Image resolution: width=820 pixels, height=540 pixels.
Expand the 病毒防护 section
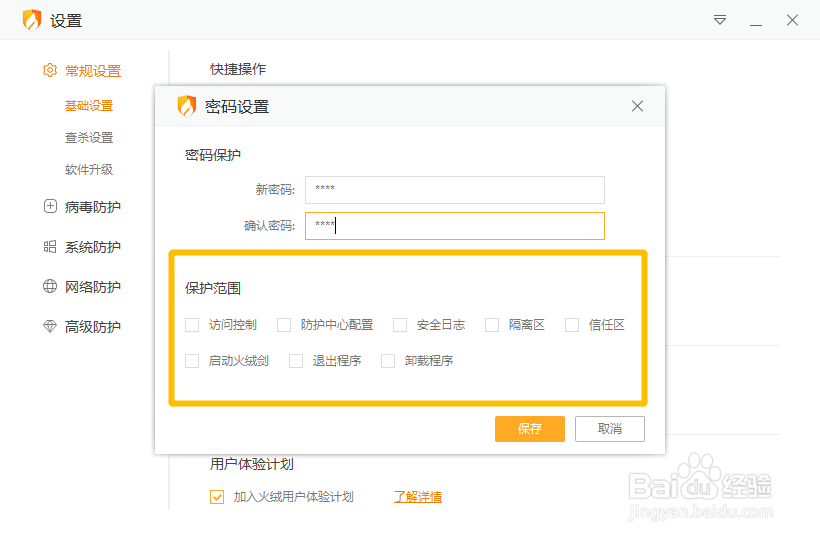[93, 207]
